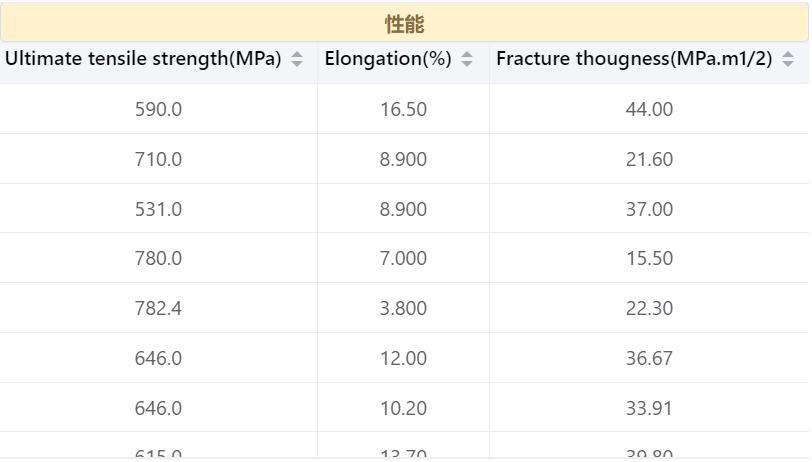
Task: Click the tensile strength value 710.0
Action: (x=158, y=159)
